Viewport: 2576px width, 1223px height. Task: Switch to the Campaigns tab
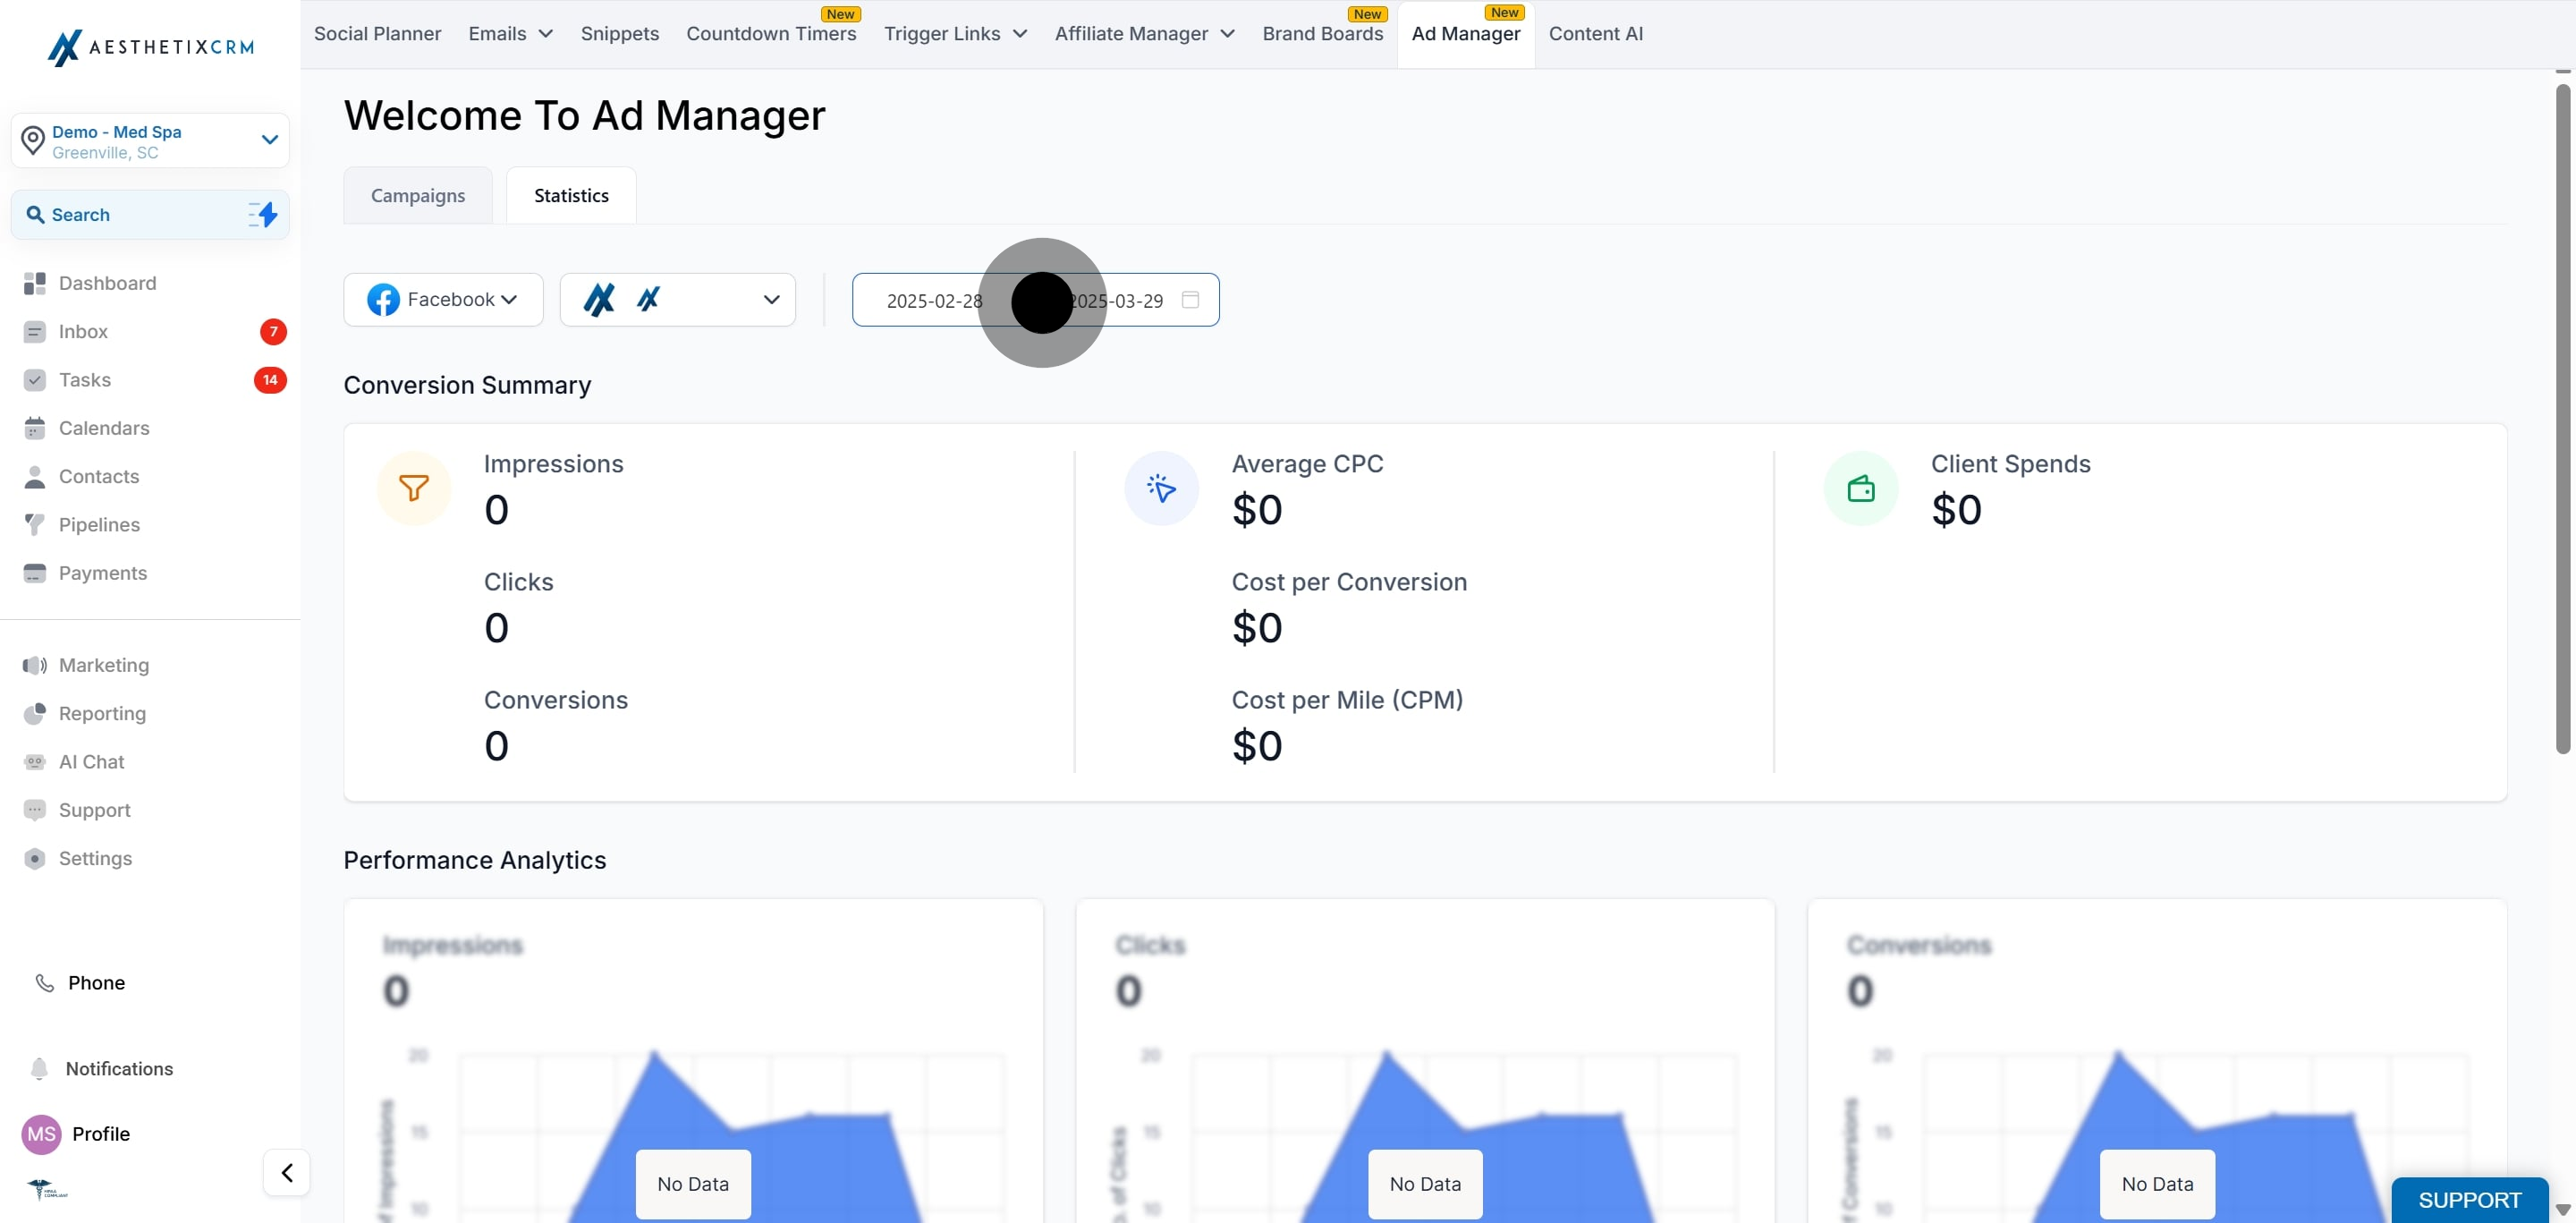point(418,196)
